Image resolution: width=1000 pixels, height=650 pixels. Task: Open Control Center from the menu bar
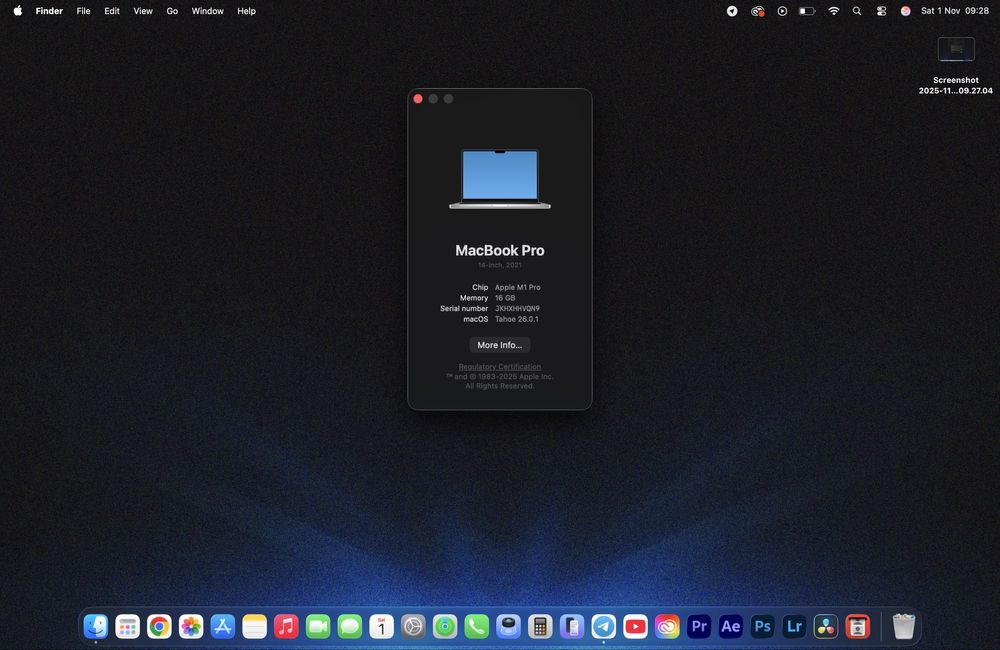click(881, 11)
